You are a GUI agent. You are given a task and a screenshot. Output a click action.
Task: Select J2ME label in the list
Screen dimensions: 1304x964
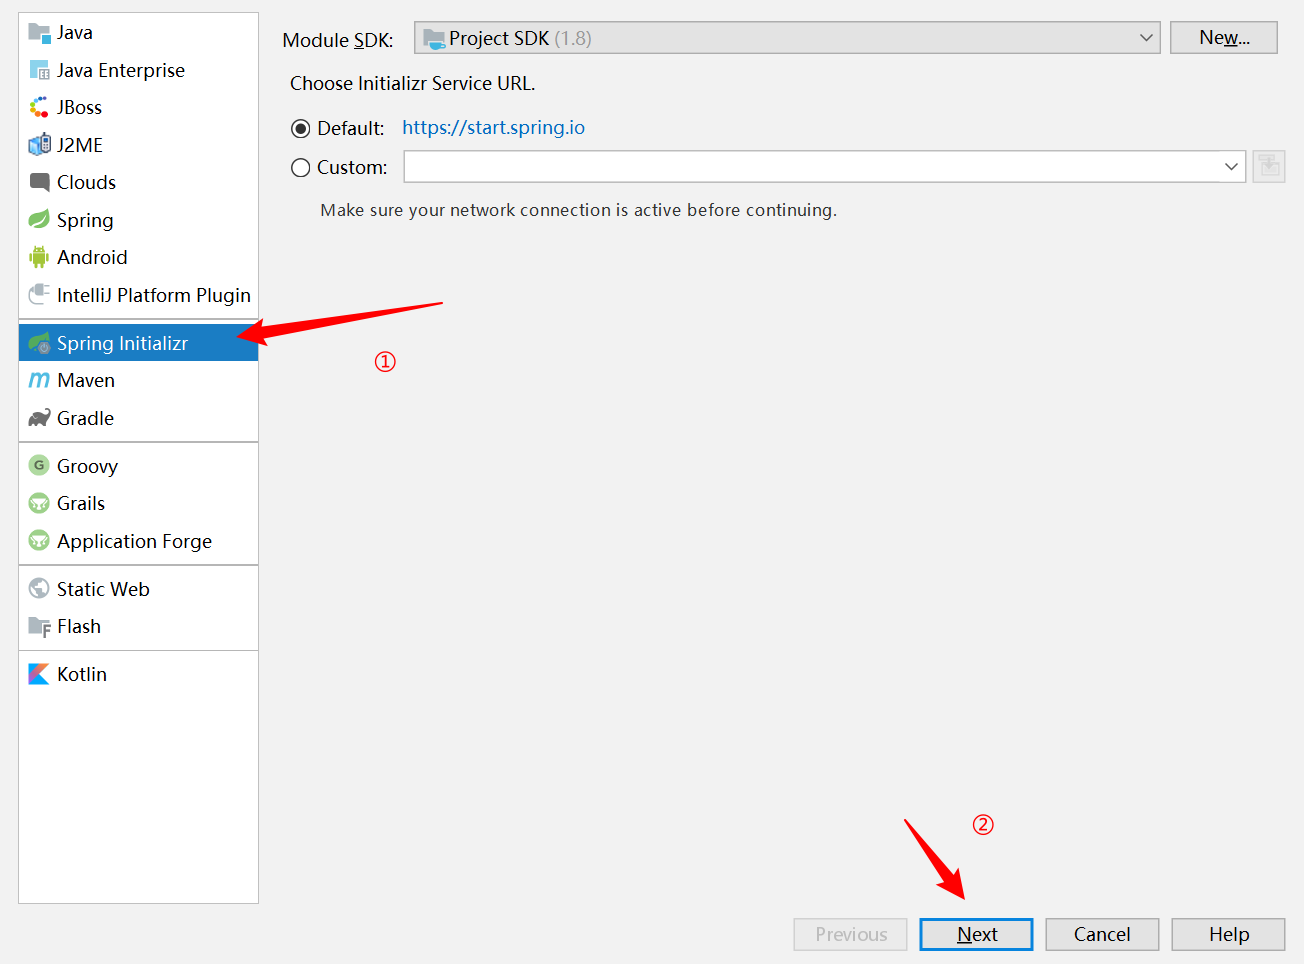point(80,145)
